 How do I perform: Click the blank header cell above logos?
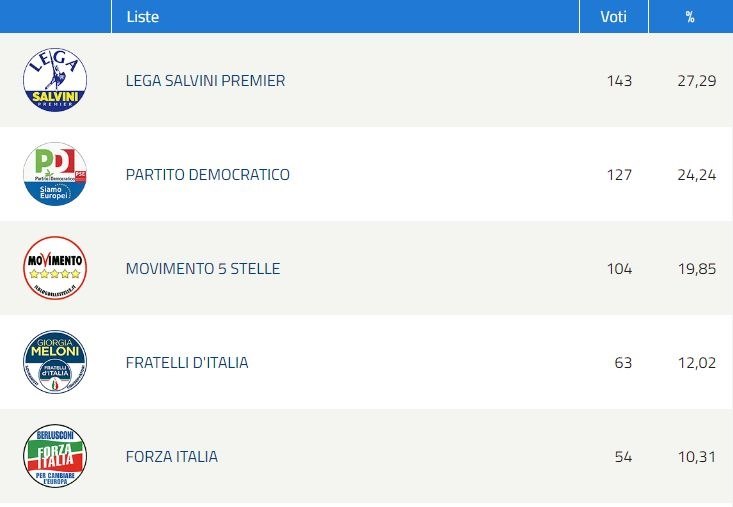pos(55,16)
